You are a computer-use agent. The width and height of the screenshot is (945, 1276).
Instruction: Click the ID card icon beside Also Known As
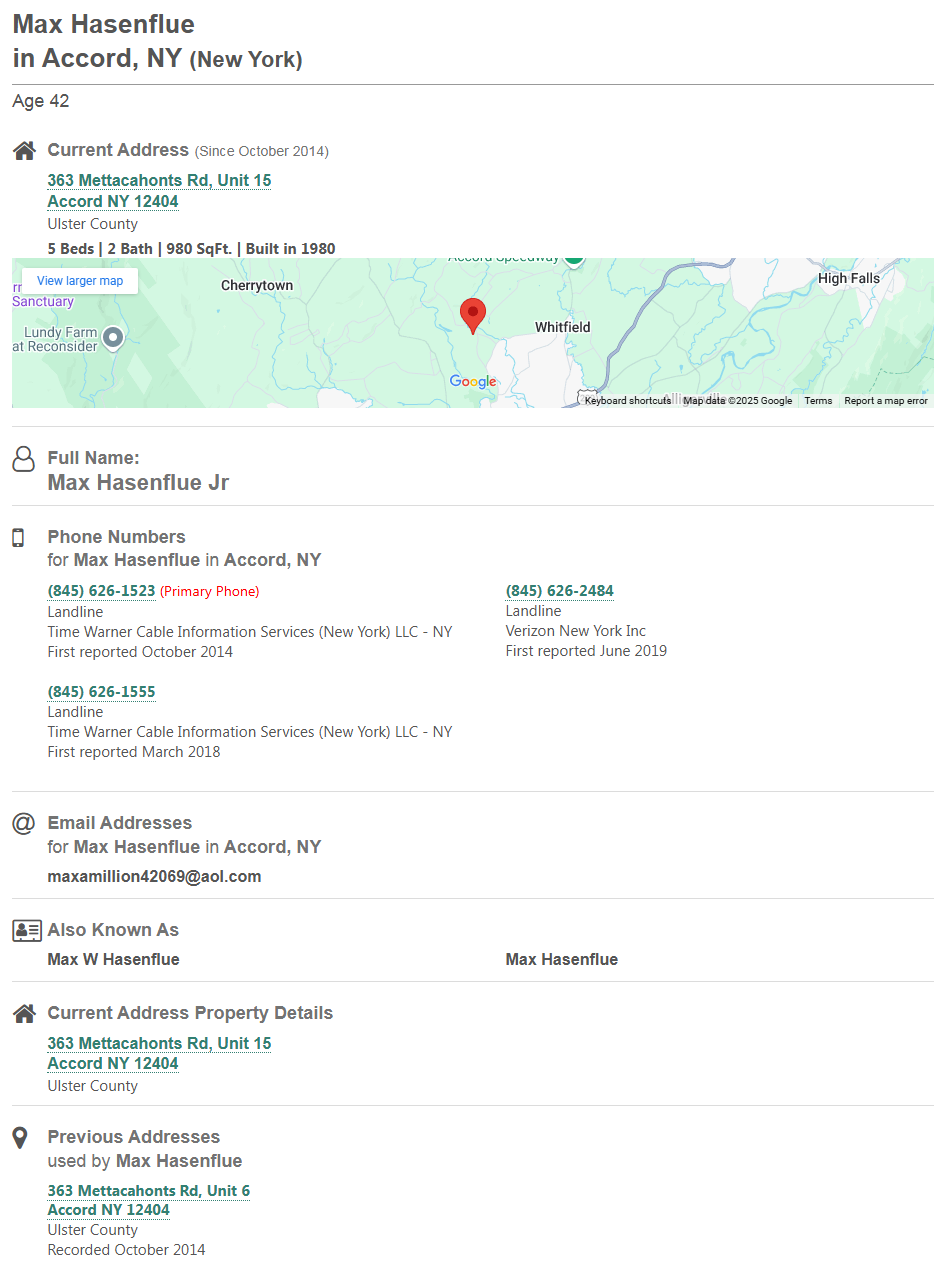click(x=26, y=930)
